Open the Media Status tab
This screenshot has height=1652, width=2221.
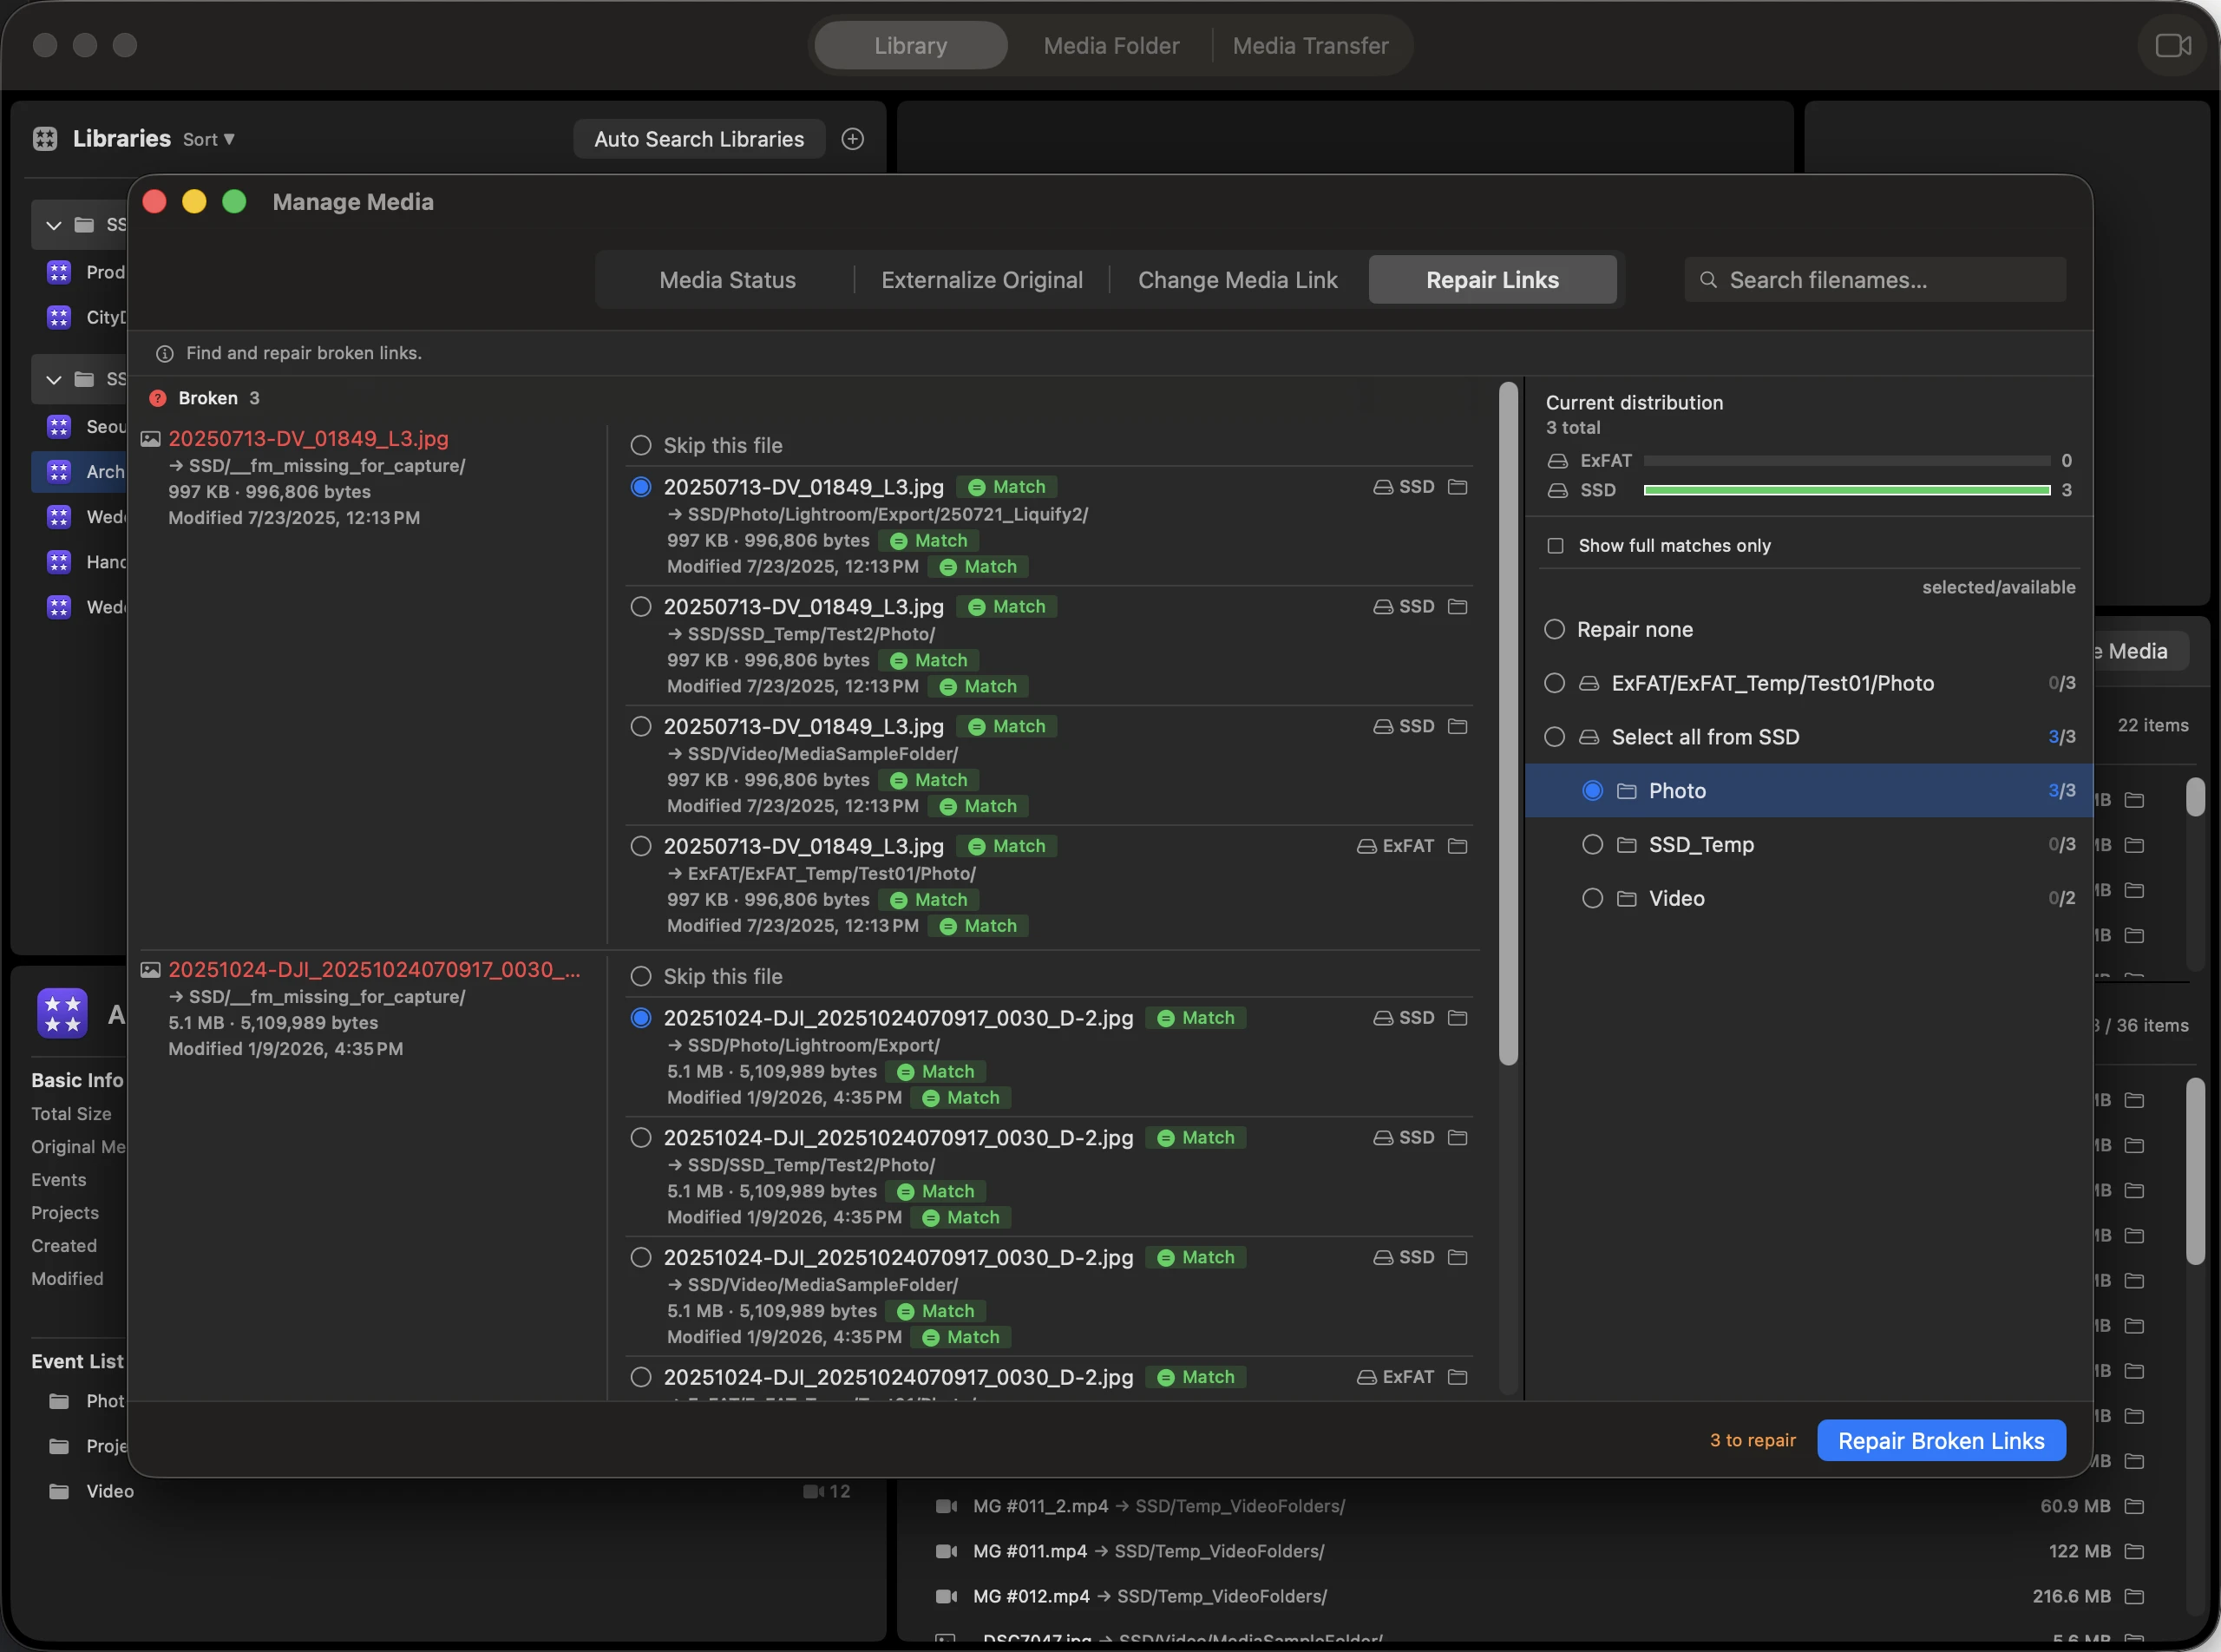727,280
